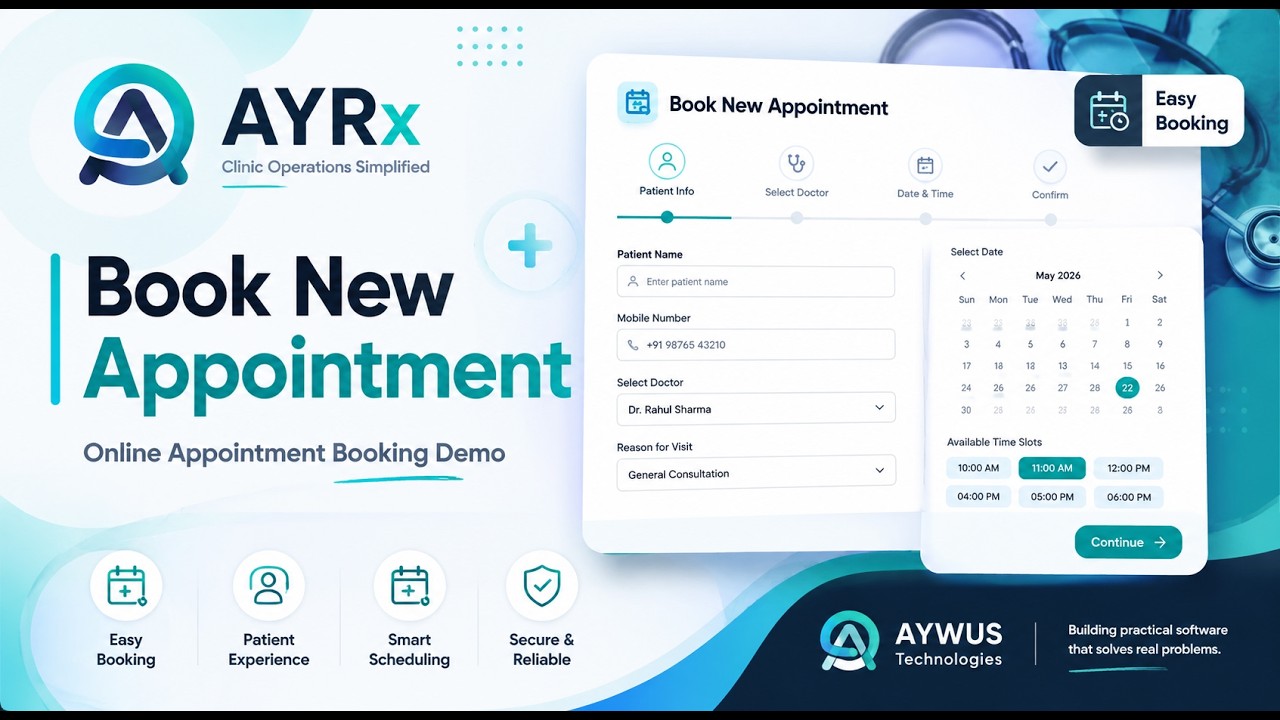
Task: Select the Patient Info step icon
Action: [666, 161]
